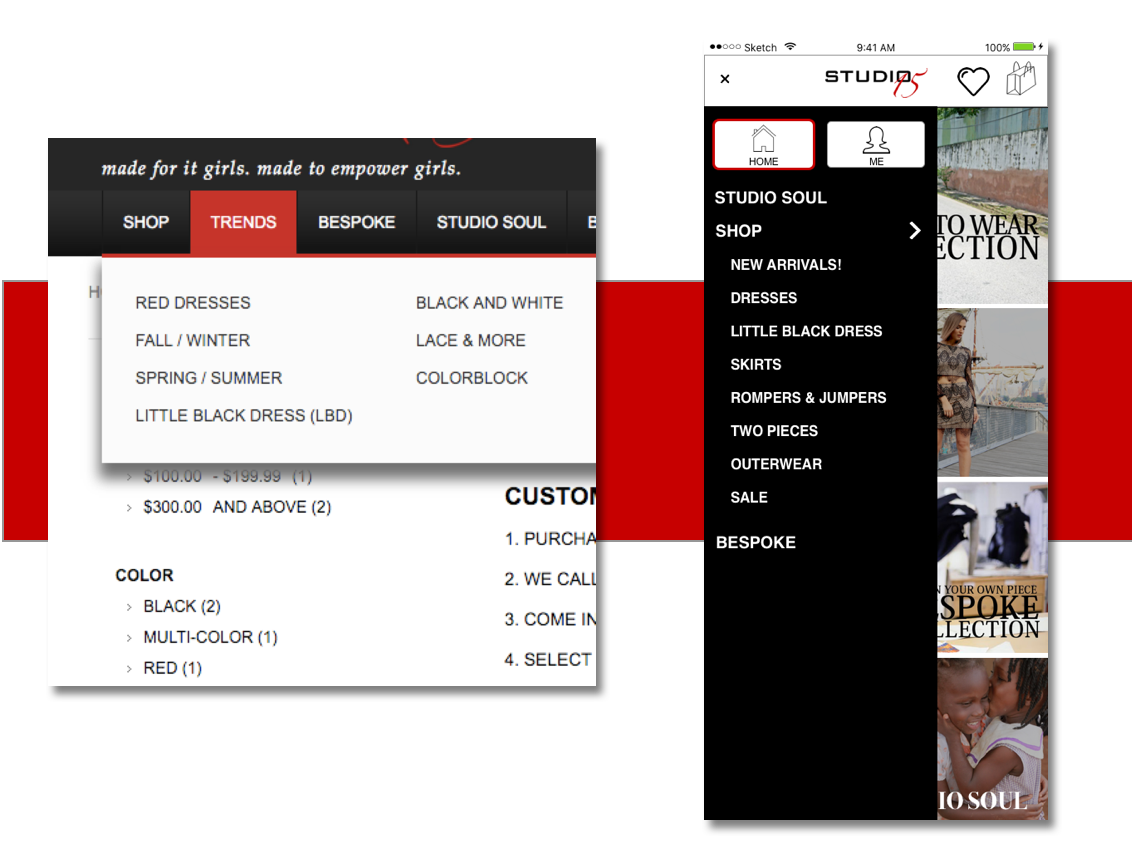The height and width of the screenshot is (854, 1132).
Task: Tap the ME profile button
Action: click(876, 144)
